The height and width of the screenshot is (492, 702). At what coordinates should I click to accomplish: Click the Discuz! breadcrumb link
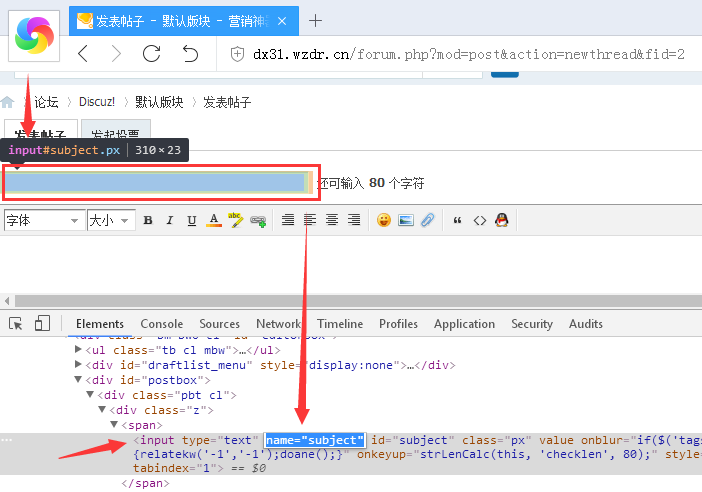point(97,102)
